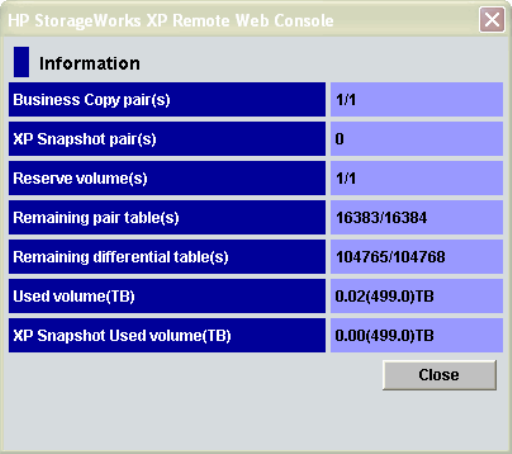The height and width of the screenshot is (454, 512).
Task: Select the Information heading text
Action: pyautogui.click(x=89, y=63)
